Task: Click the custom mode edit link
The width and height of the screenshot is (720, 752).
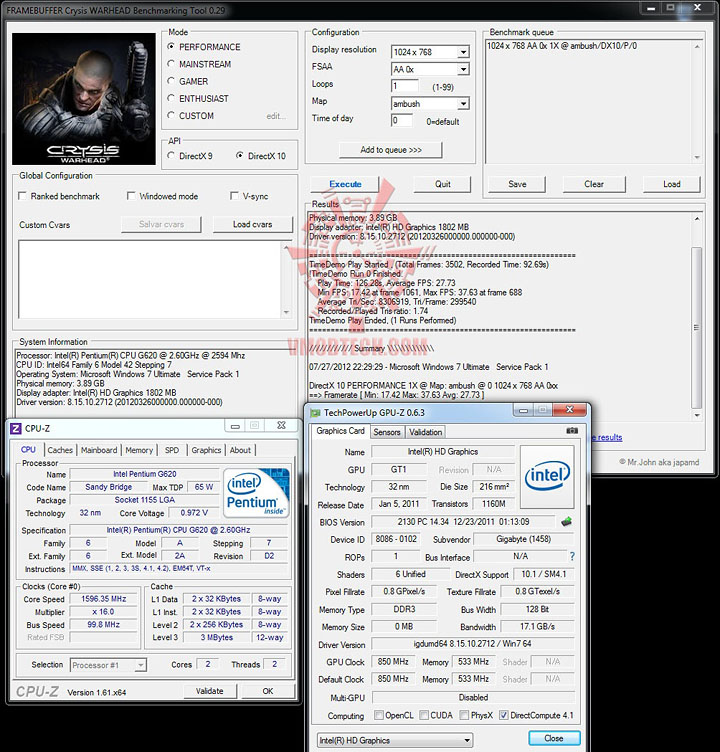Action: pyautogui.click(x=276, y=116)
